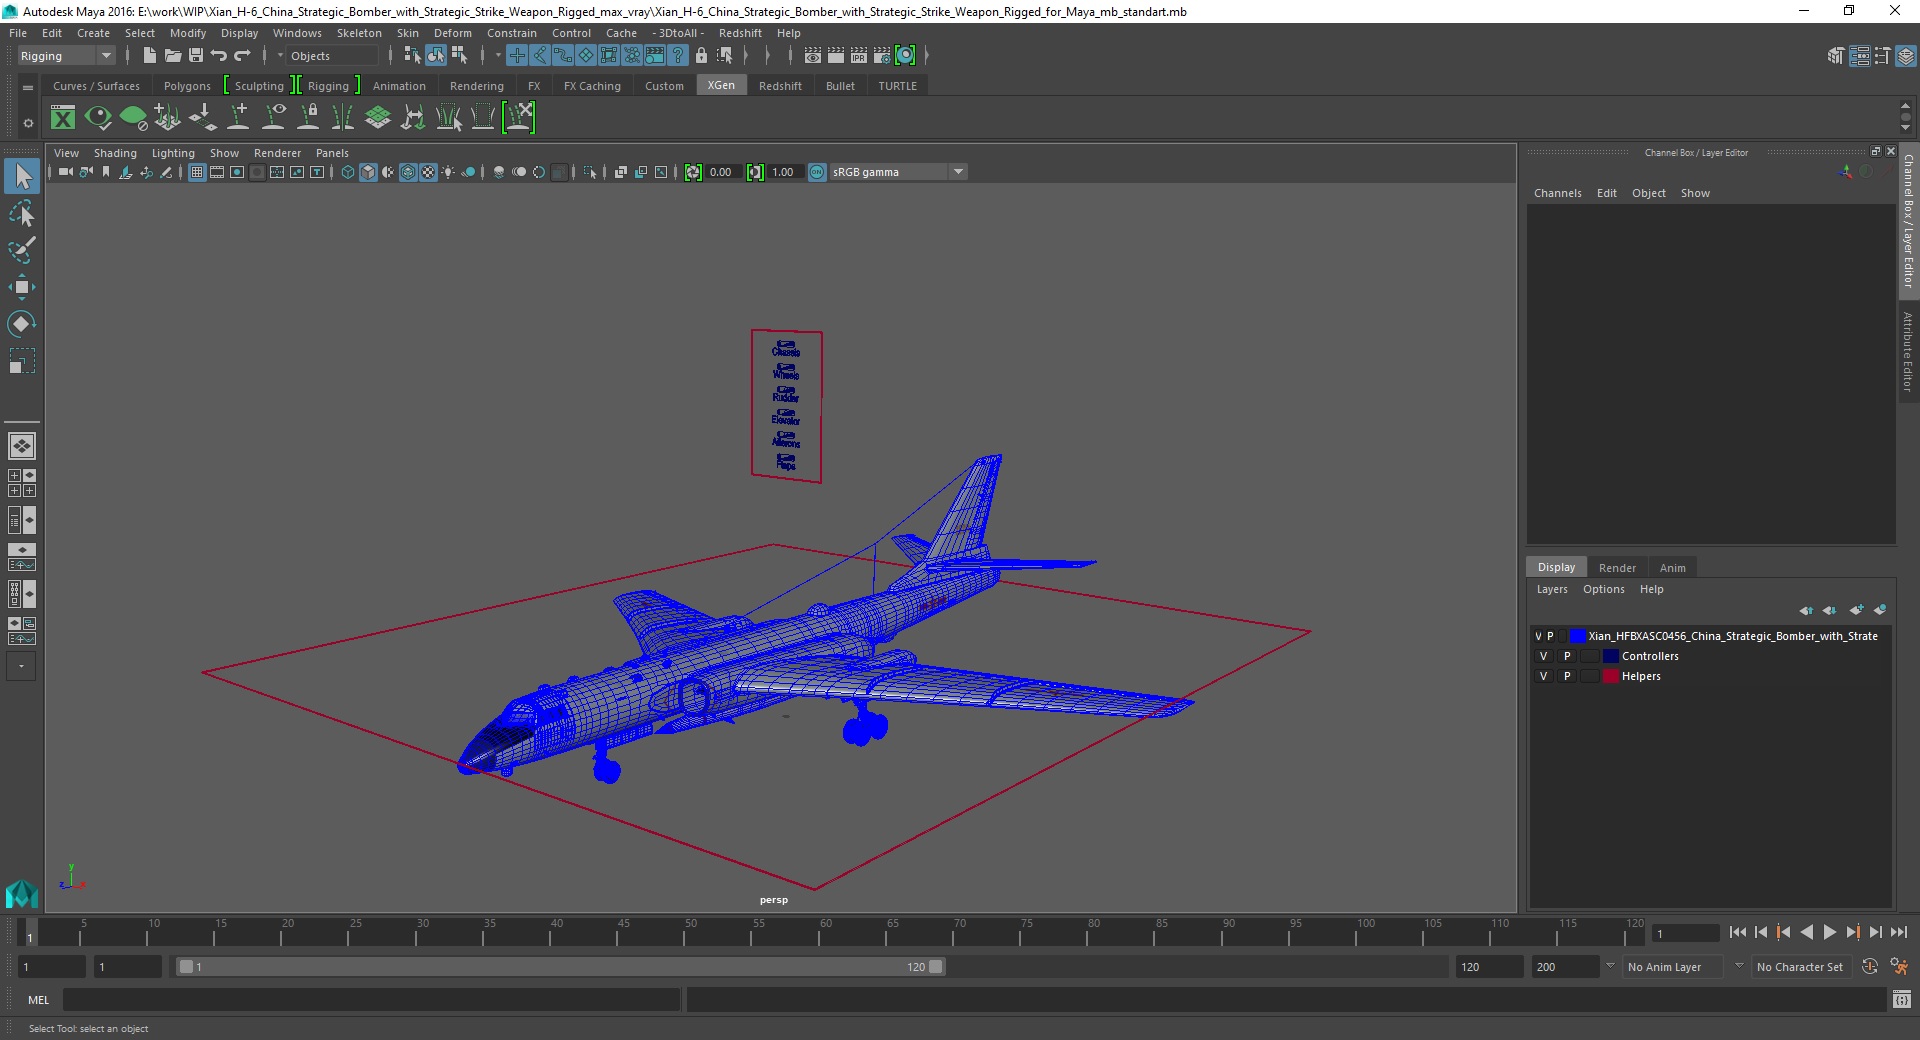Click the MEL command input field
This screenshot has height=1040, width=1920.
pyautogui.click(x=371, y=999)
